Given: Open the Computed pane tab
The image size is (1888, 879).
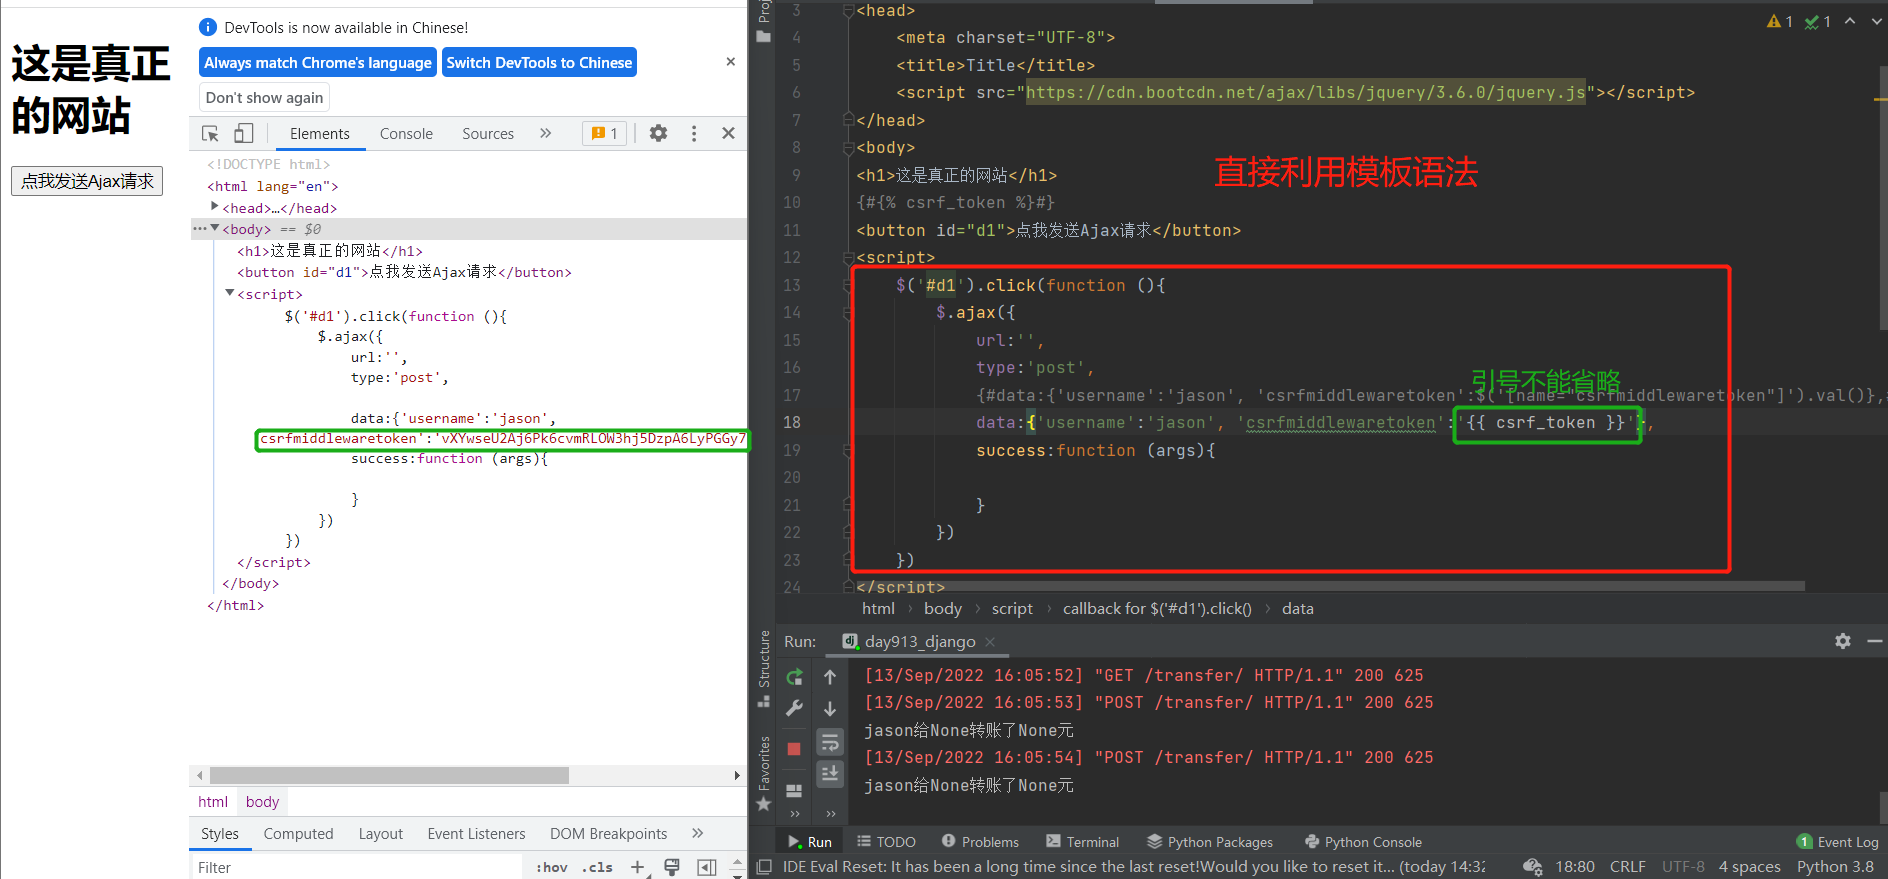Looking at the screenshot, I should click(x=298, y=834).
